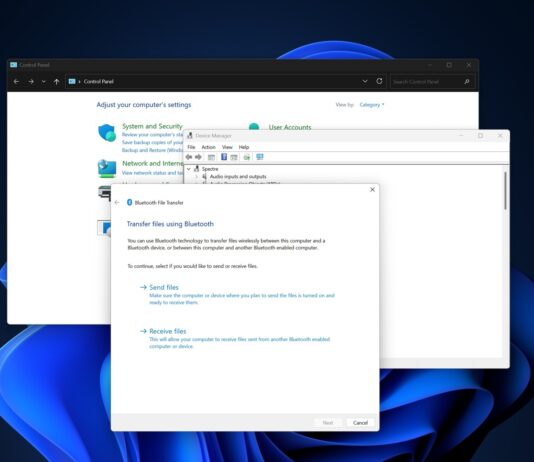Click 'Adjust your computer's settings' heading

click(x=144, y=105)
